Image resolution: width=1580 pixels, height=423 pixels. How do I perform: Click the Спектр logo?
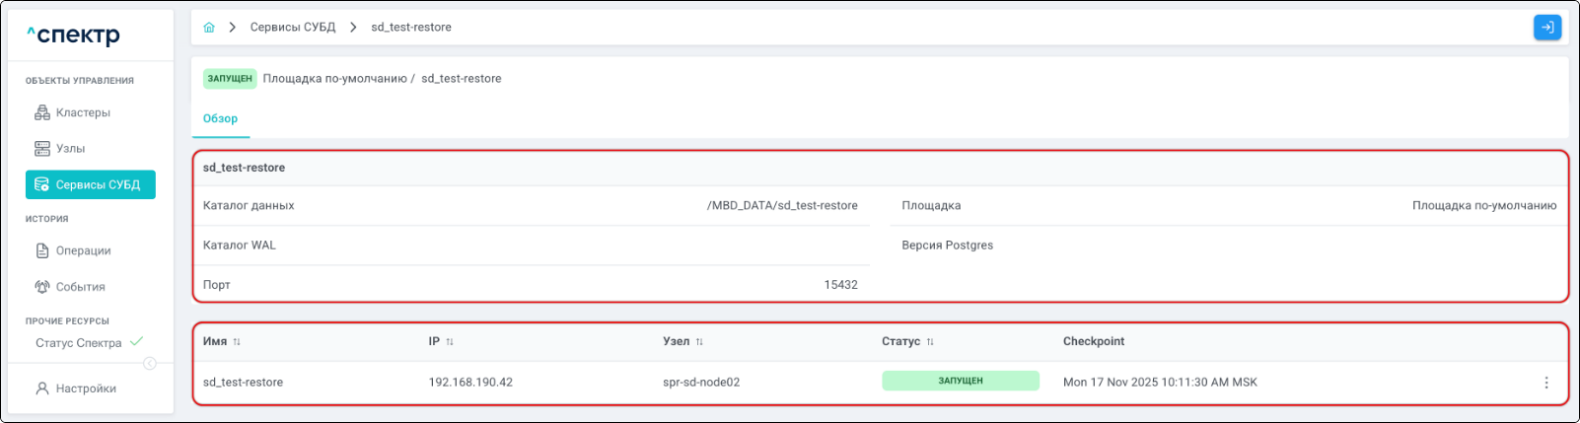[x=73, y=36]
